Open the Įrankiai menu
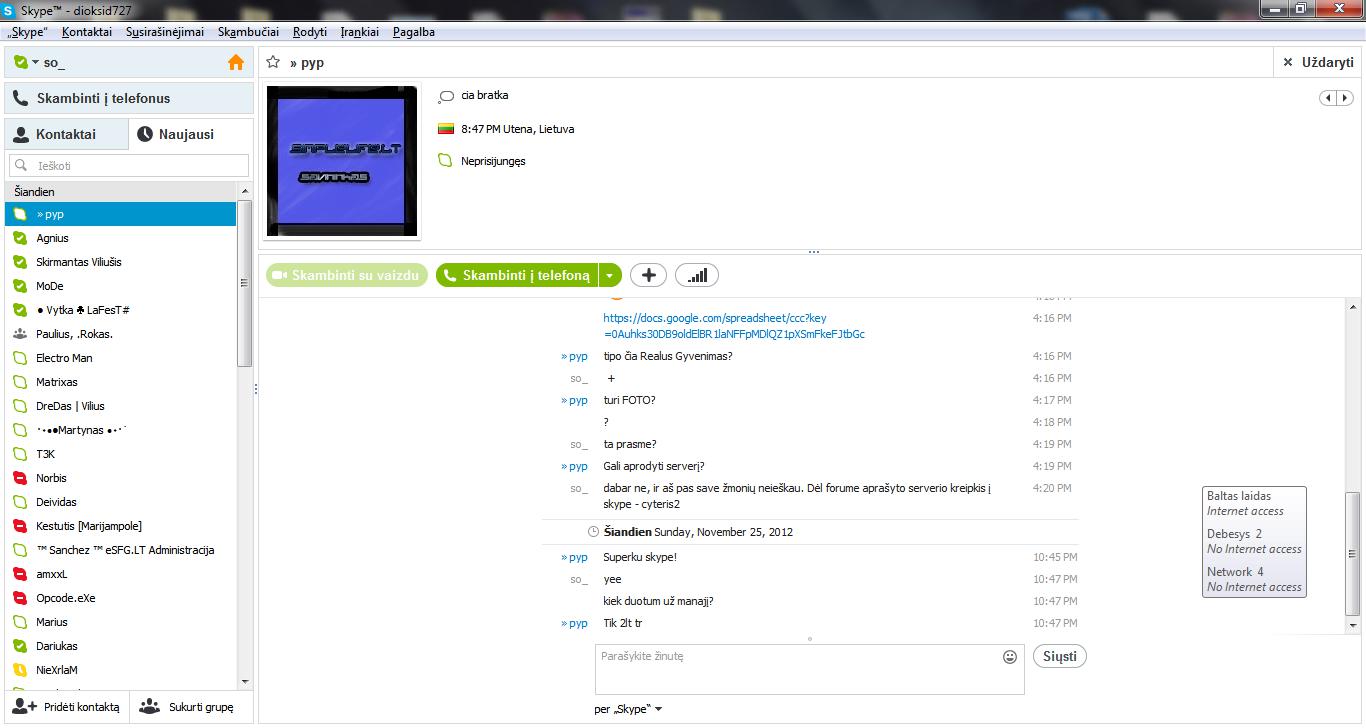Image resolution: width=1366 pixels, height=728 pixels. pos(359,32)
